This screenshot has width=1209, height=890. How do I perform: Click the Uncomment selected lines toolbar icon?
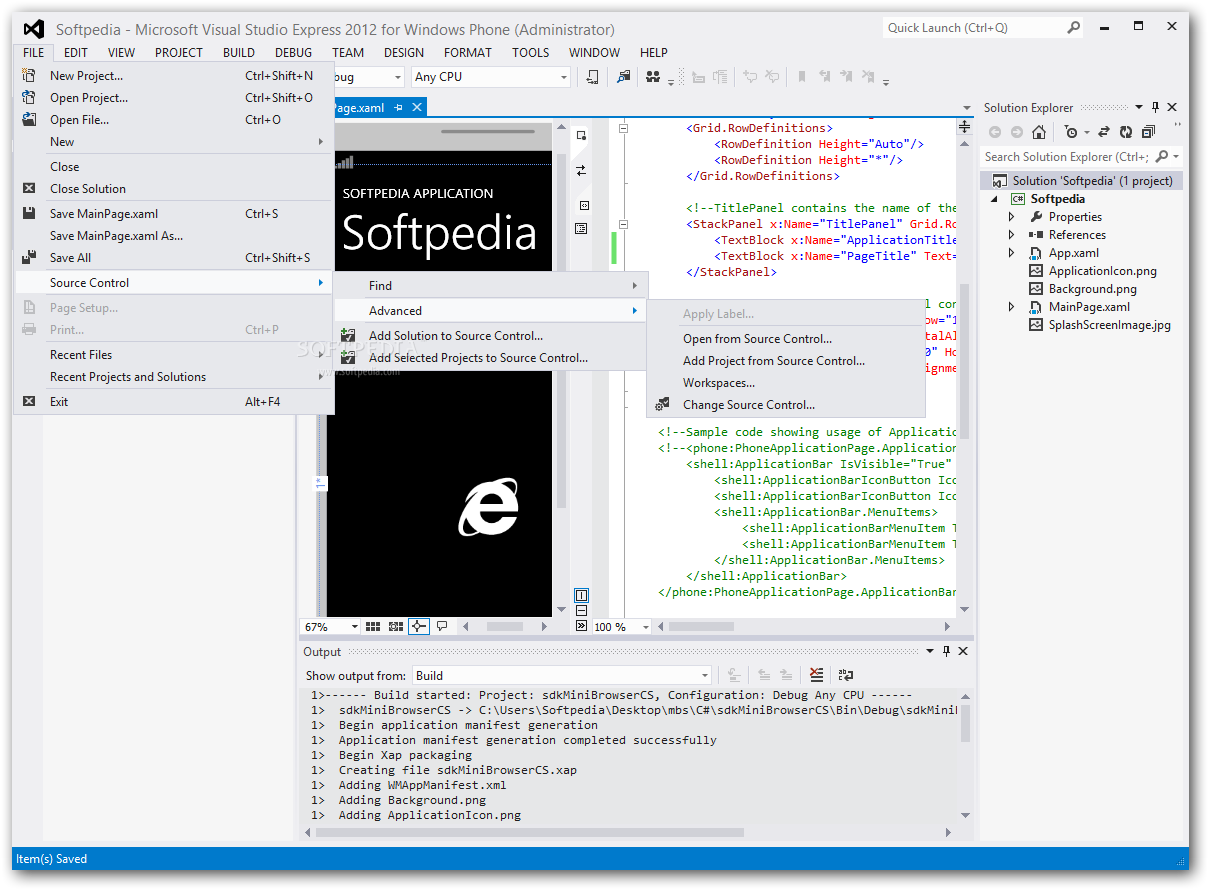774,76
